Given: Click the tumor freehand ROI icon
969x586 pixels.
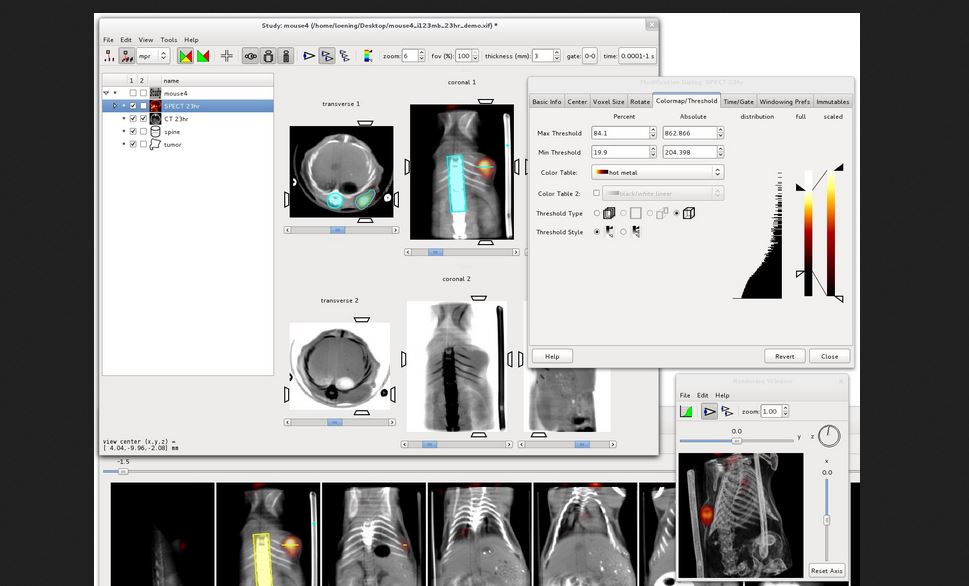Looking at the screenshot, I should [x=155, y=144].
